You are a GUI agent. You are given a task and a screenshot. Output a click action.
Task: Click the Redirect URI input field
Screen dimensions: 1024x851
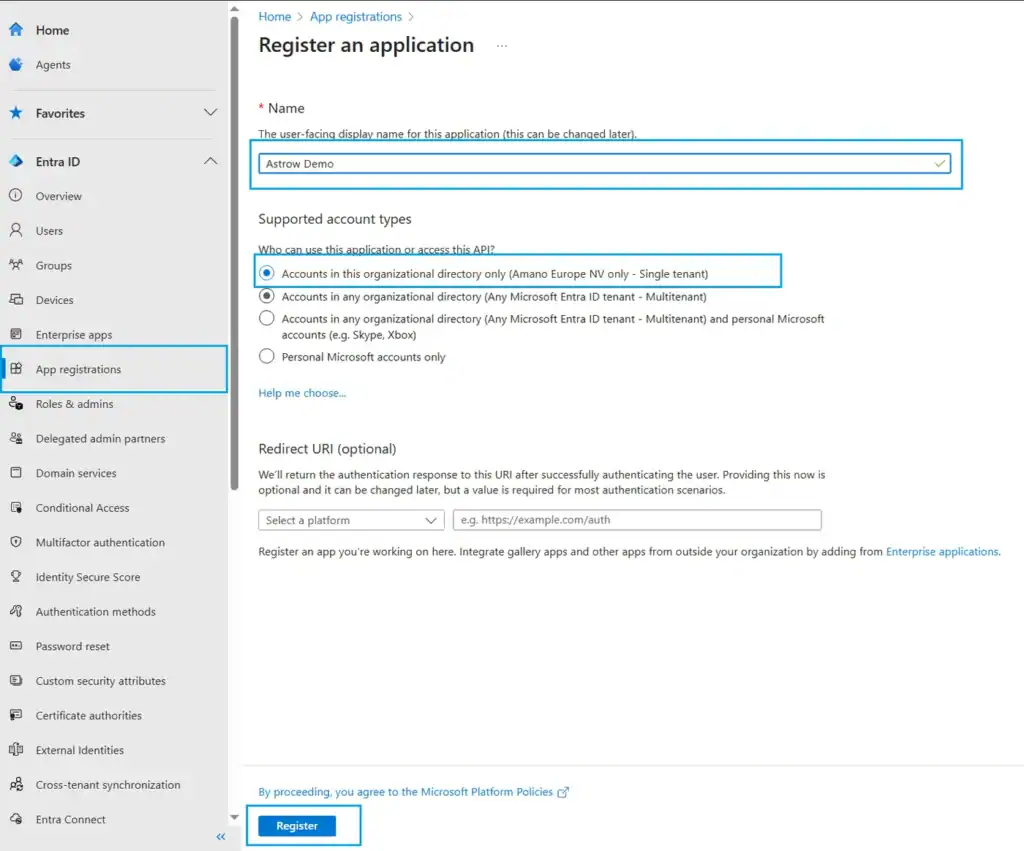tap(637, 520)
